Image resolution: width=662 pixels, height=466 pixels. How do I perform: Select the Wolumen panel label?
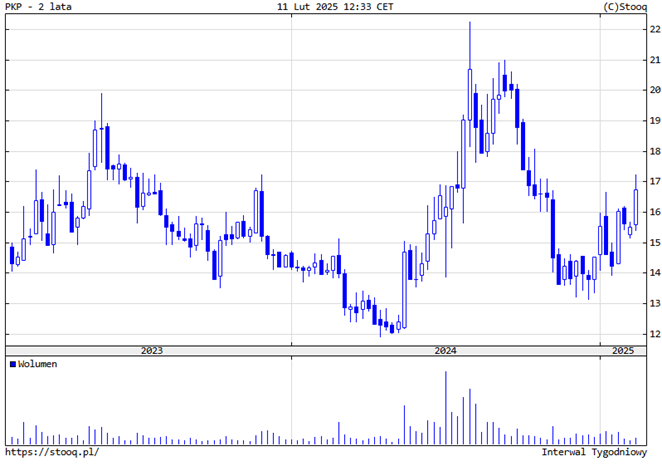(x=37, y=364)
